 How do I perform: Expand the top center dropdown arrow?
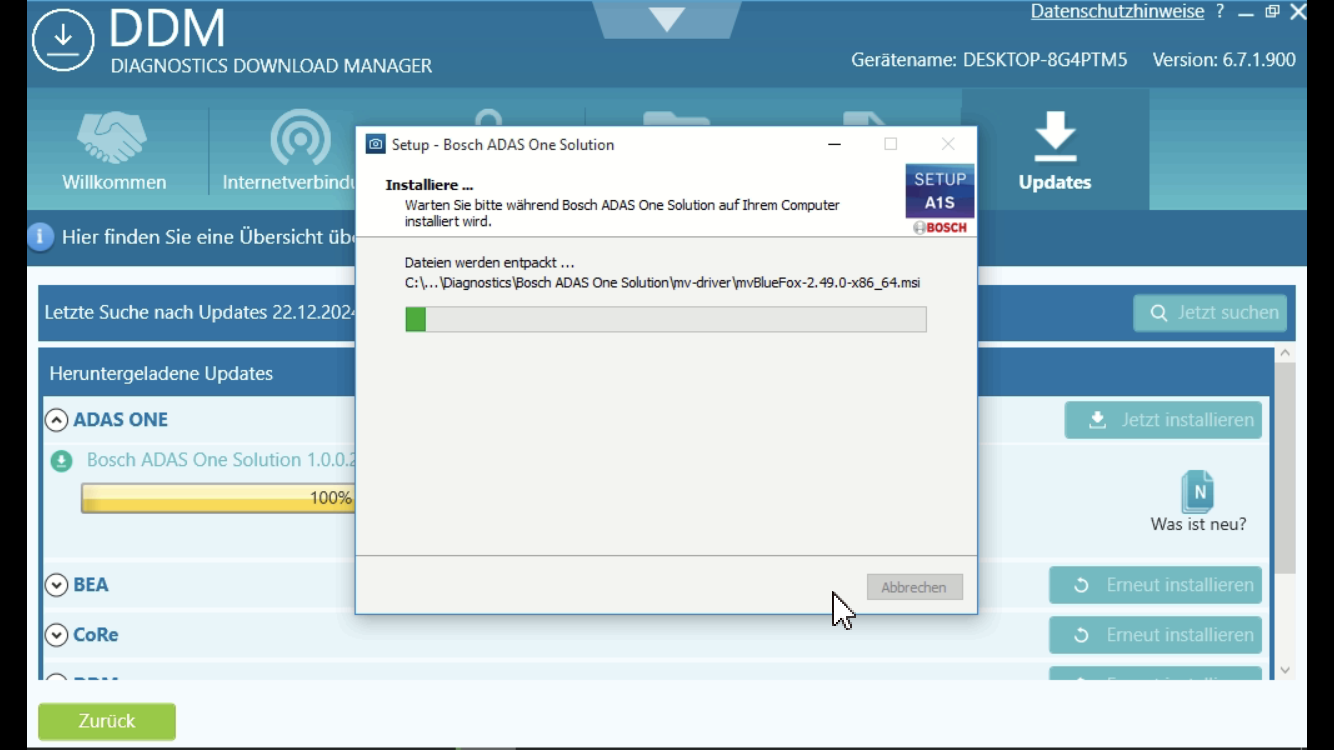tap(667, 19)
